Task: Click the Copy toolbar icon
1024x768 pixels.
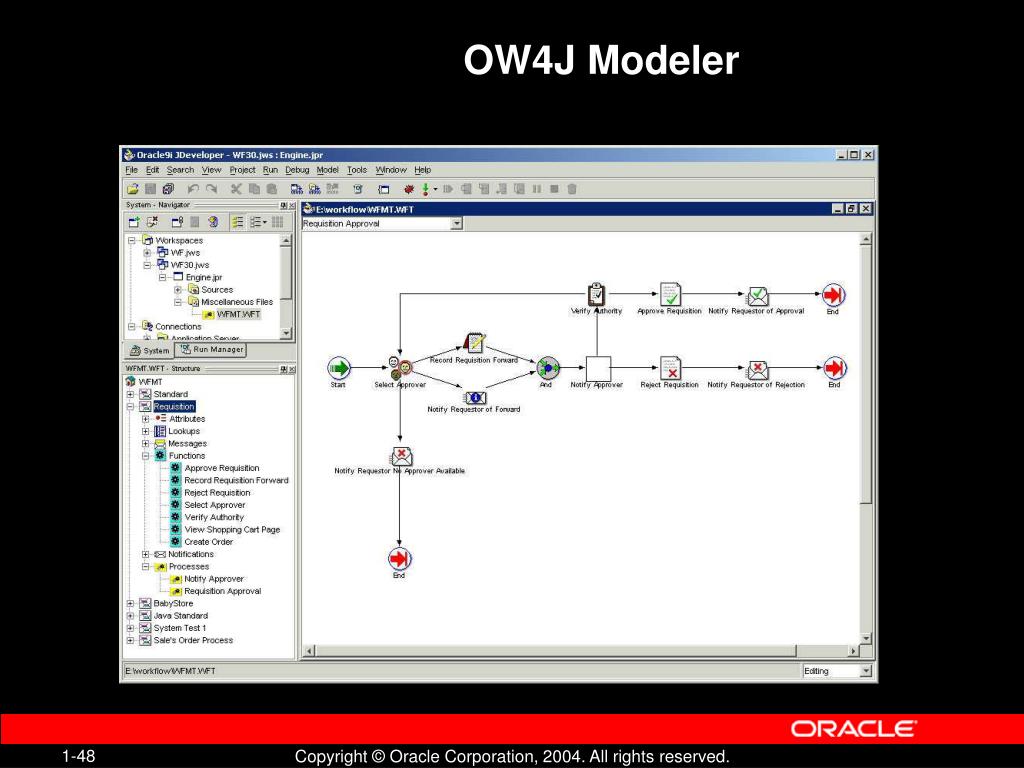Action: (x=254, y=189)
